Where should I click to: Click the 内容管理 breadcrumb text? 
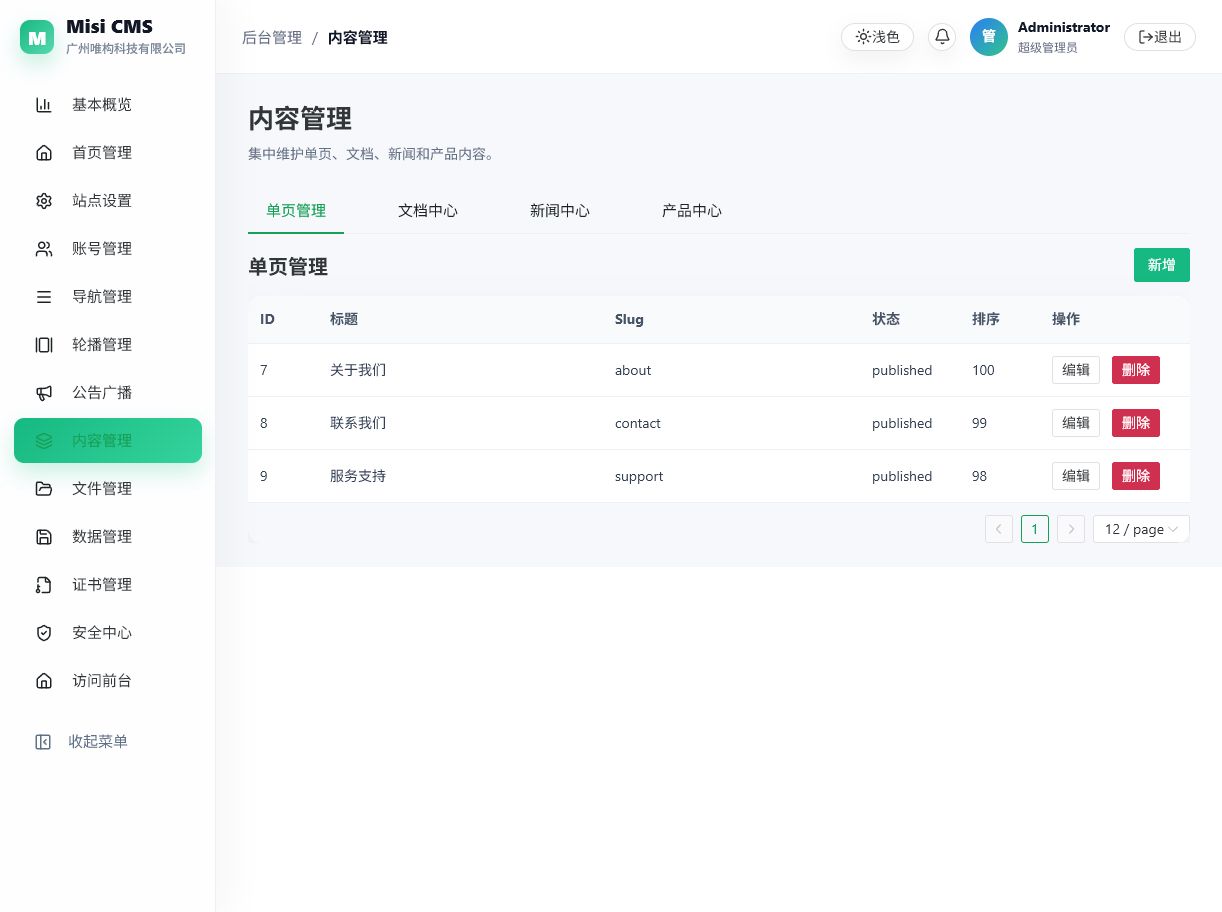pyautogui.click(x=358, y=38)
